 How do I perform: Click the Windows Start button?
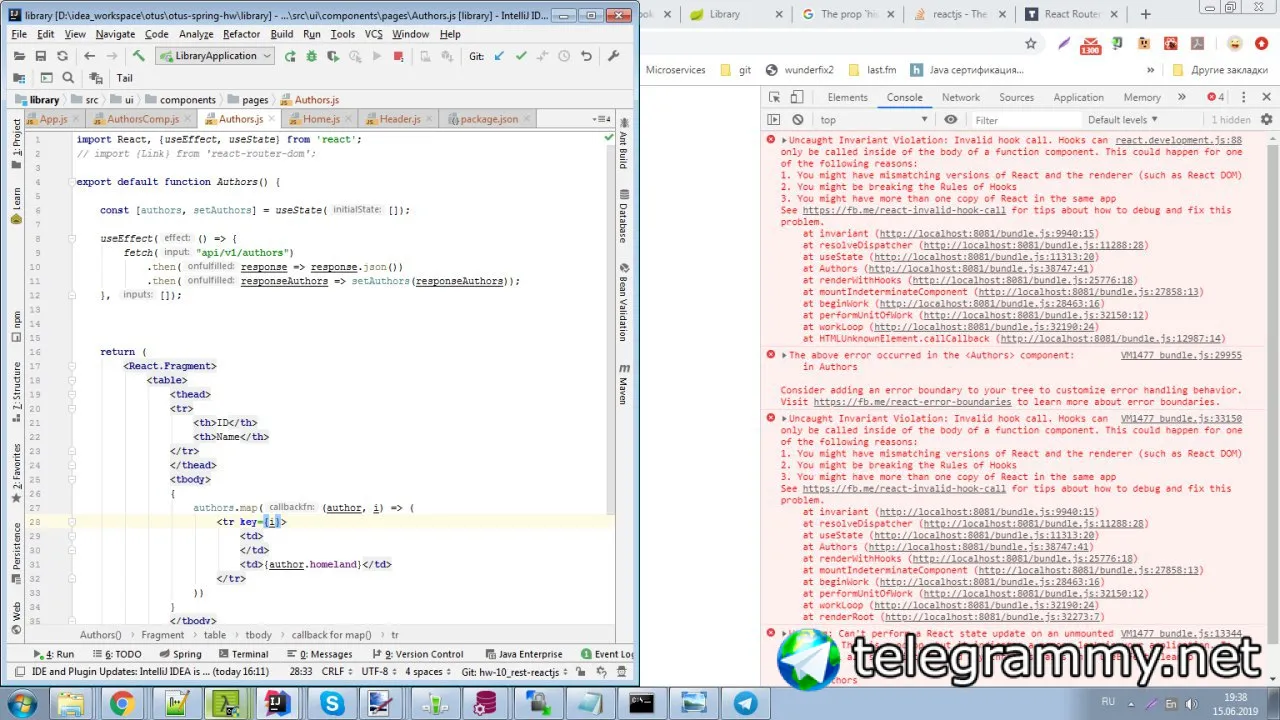(x=21, y=704)
